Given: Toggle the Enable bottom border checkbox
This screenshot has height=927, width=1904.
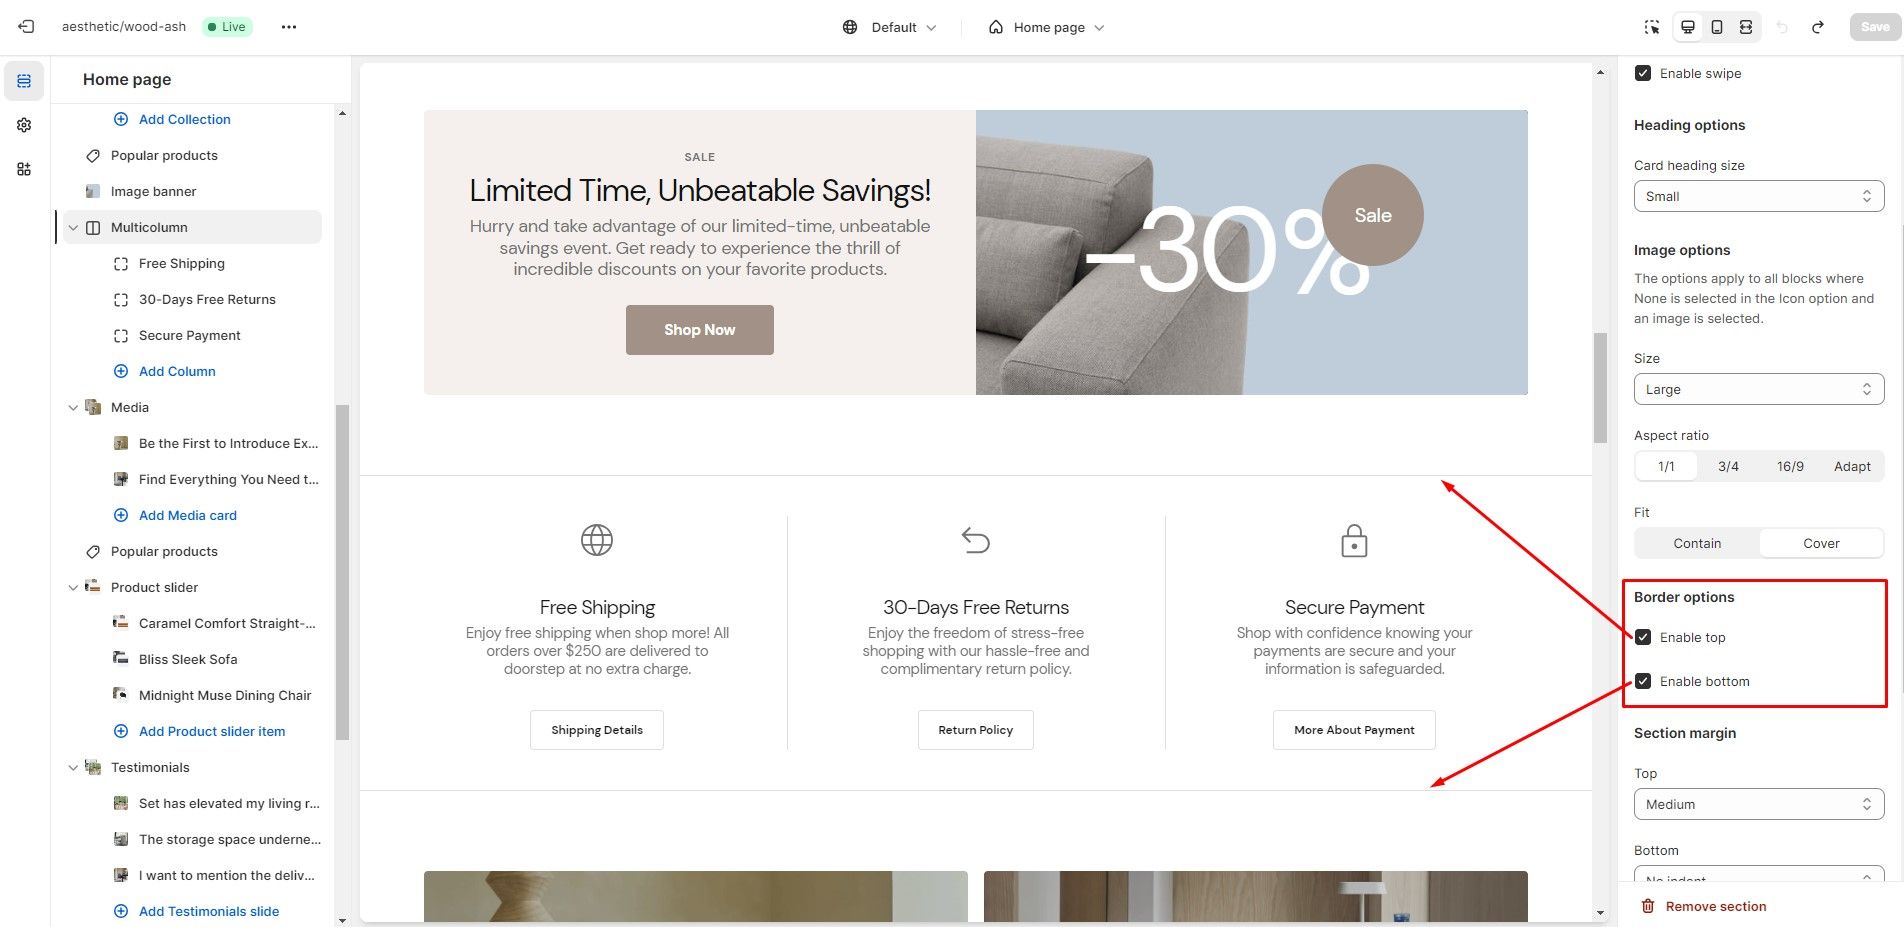Looking at the screenshot, I should 1643,681.
